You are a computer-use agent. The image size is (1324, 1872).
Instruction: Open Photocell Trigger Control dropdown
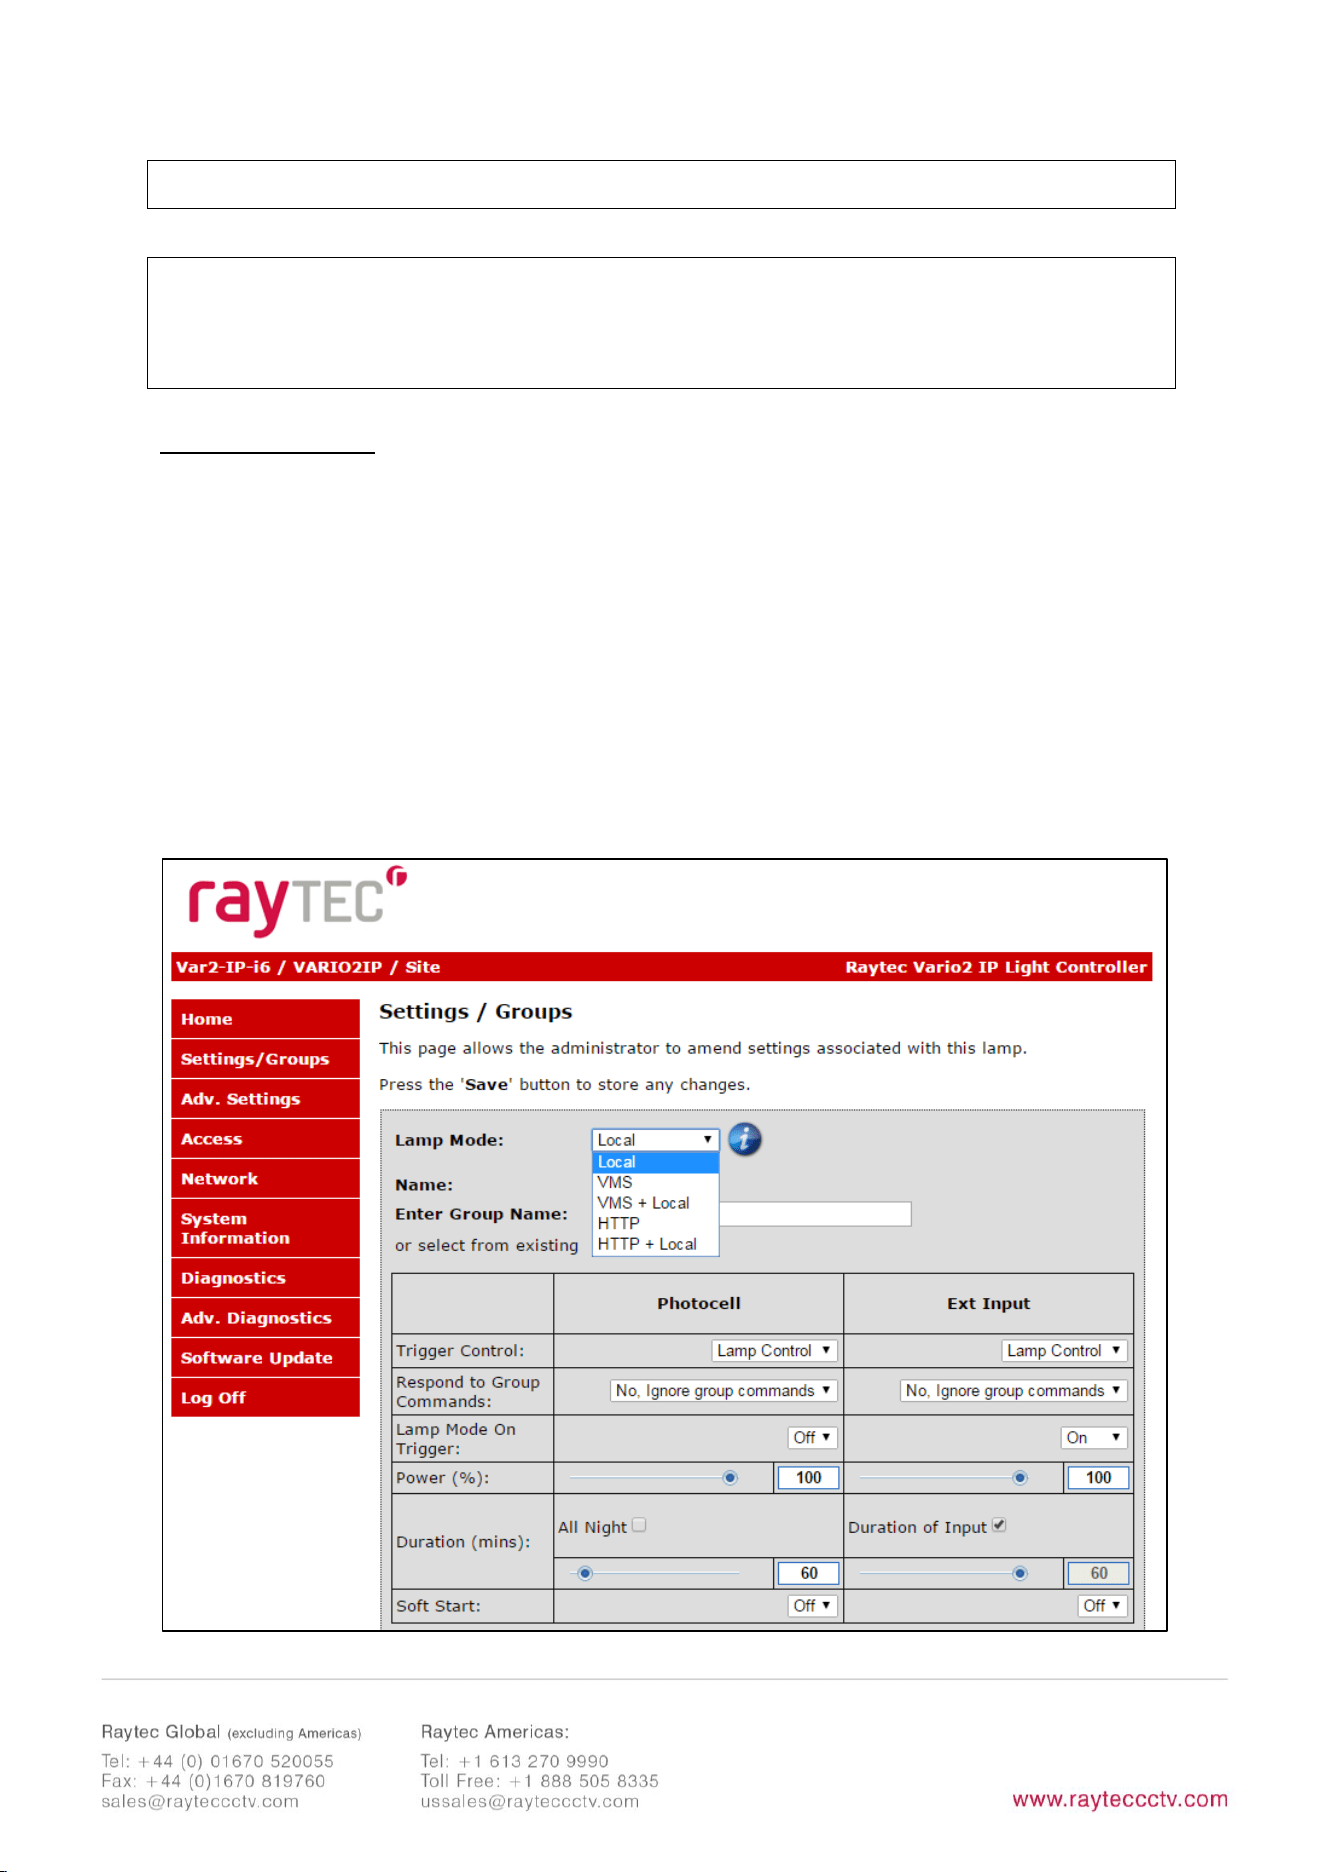click(x=775, y=1351)
